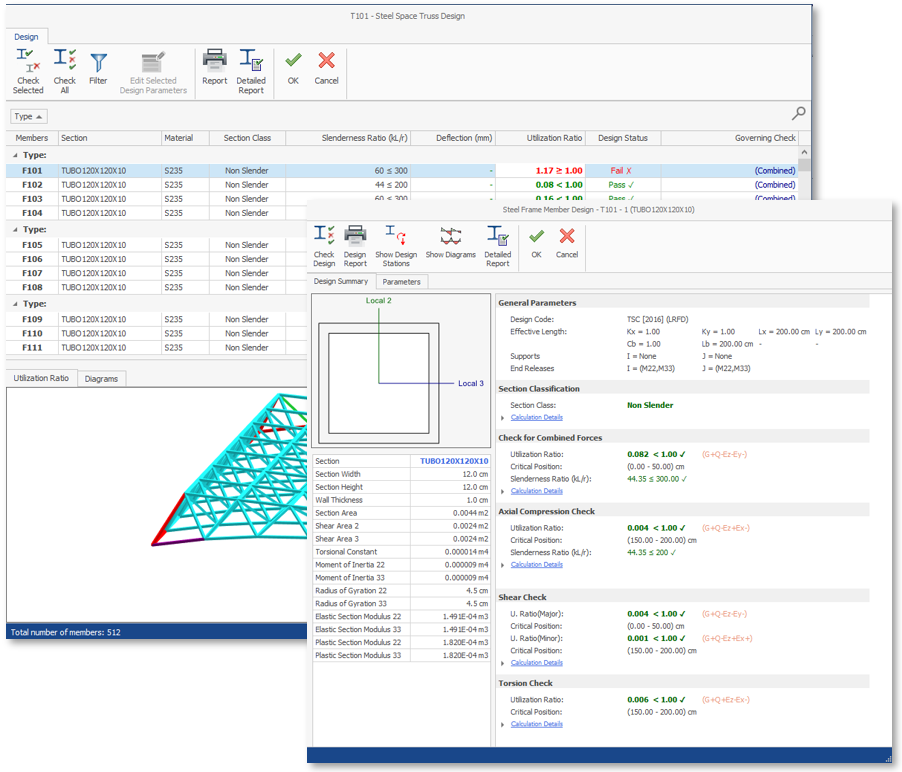Click Report printer icon in main toolbar
Image resolution: width=902 pixels, height=772 pixels.
[214, 61]
